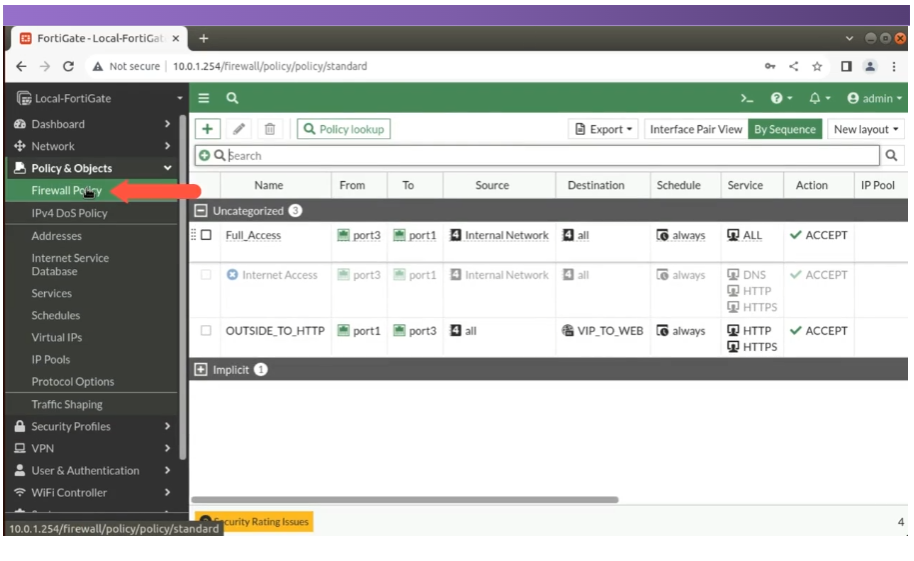Click the browser profile avatar icon
The image size is (914, 561).
pyautogui.click(x=870, y=66)
